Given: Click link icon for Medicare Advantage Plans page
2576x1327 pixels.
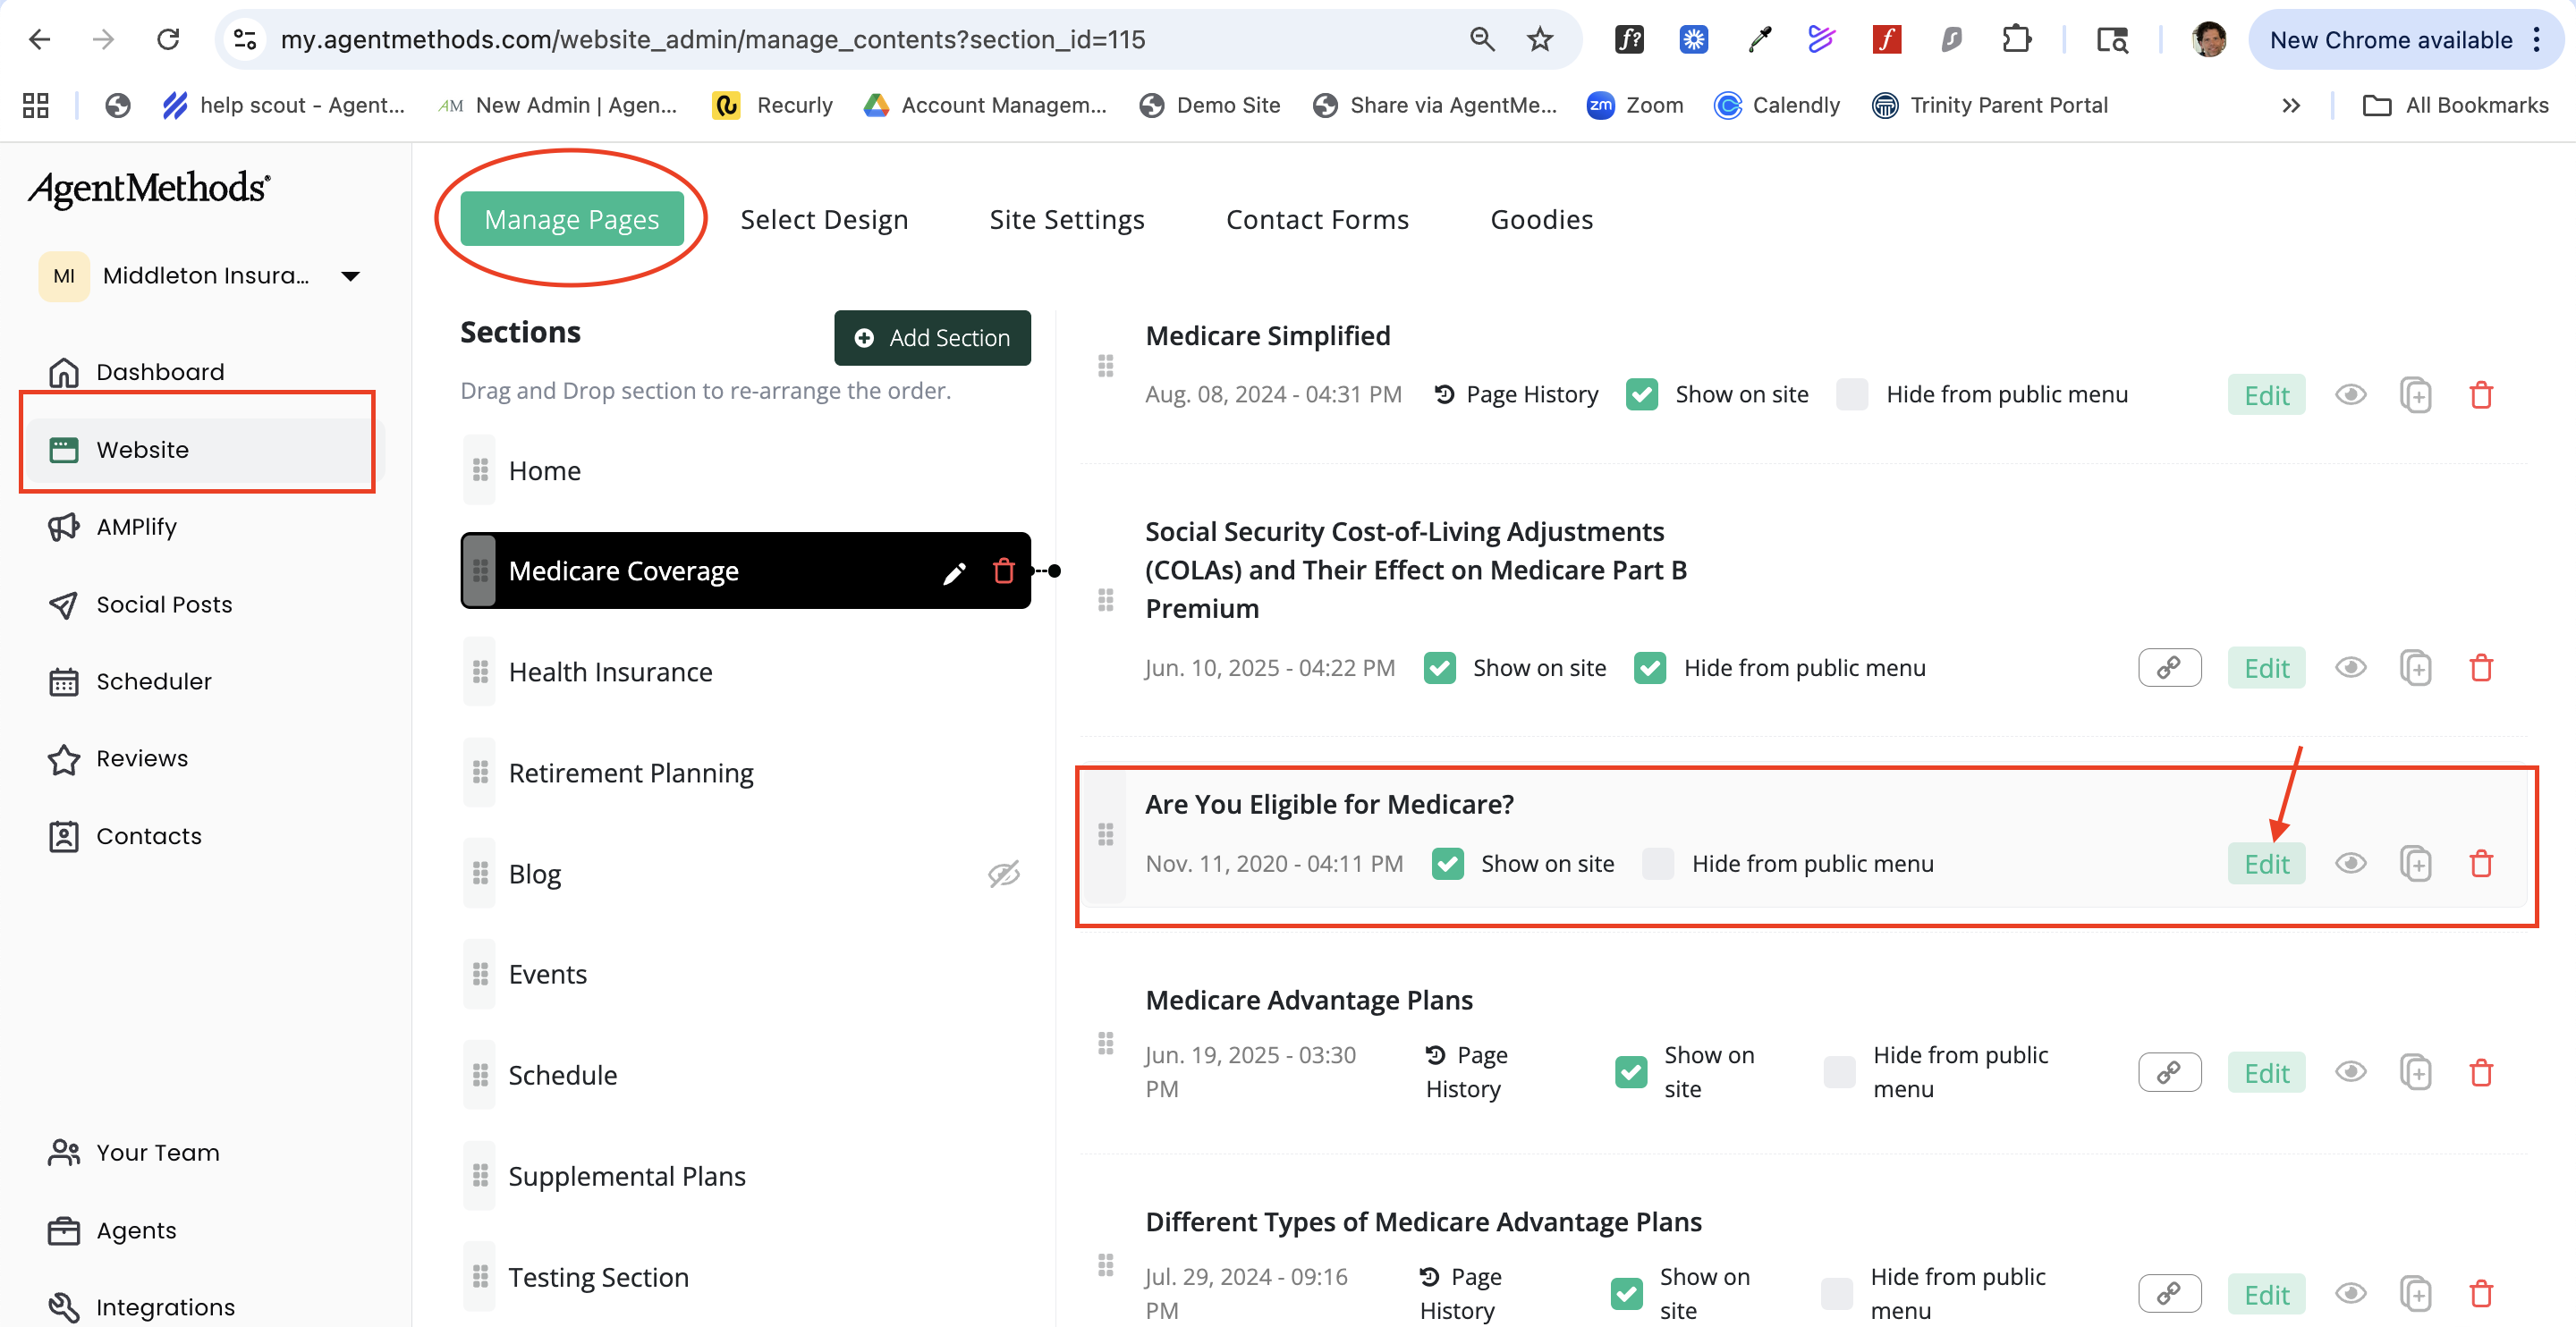Looking at the screenshot, I should 2169,1073.
